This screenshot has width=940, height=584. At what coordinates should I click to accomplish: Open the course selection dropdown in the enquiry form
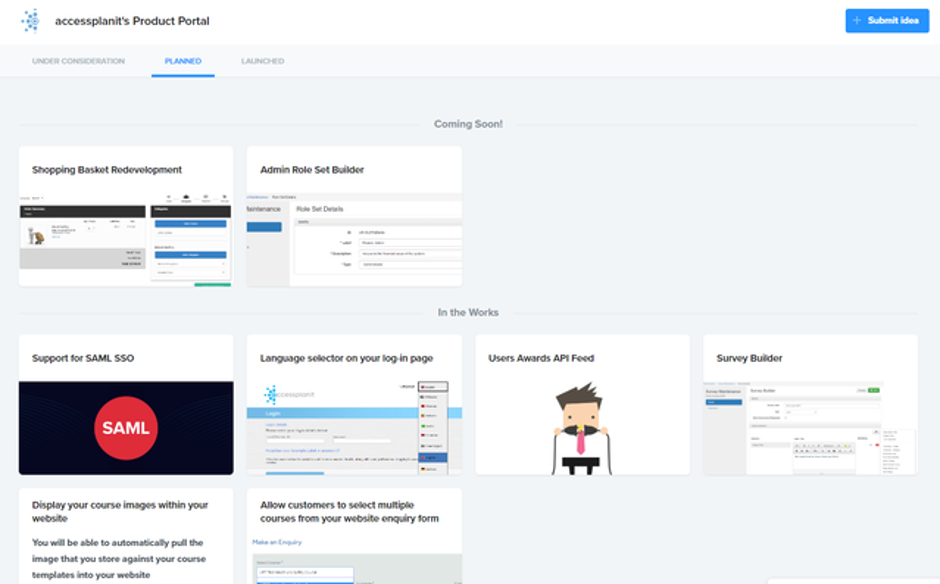tap(305, 573)
